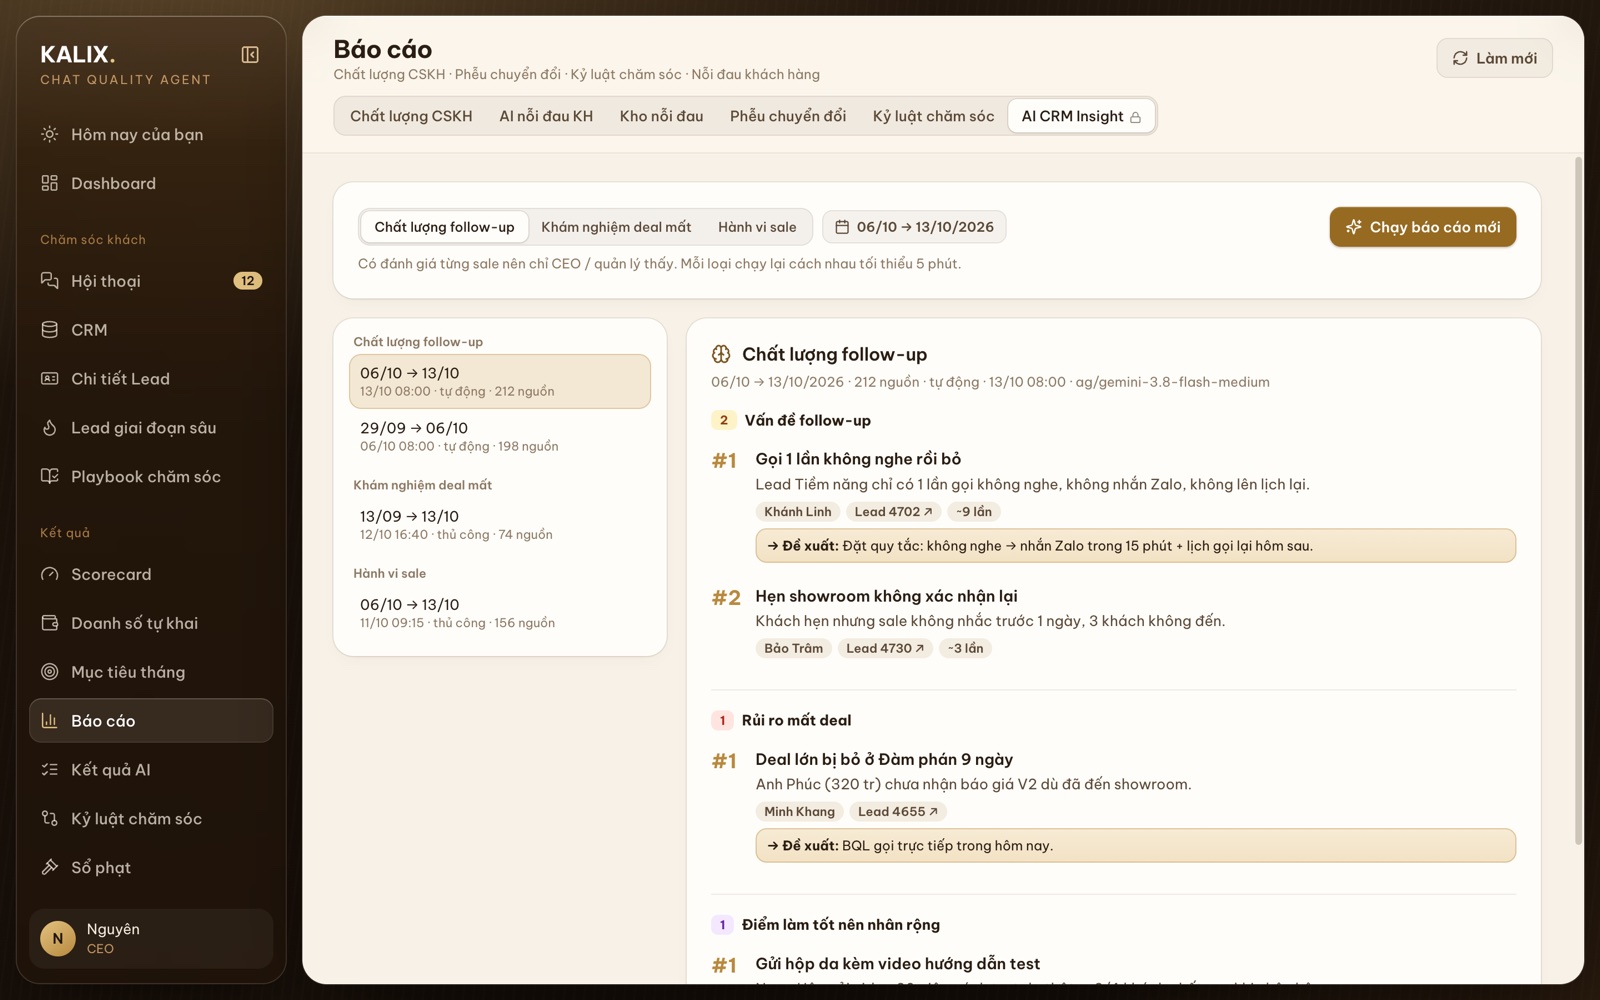Open Kỷ luật chăm sóc route icon

pos(49,819)
